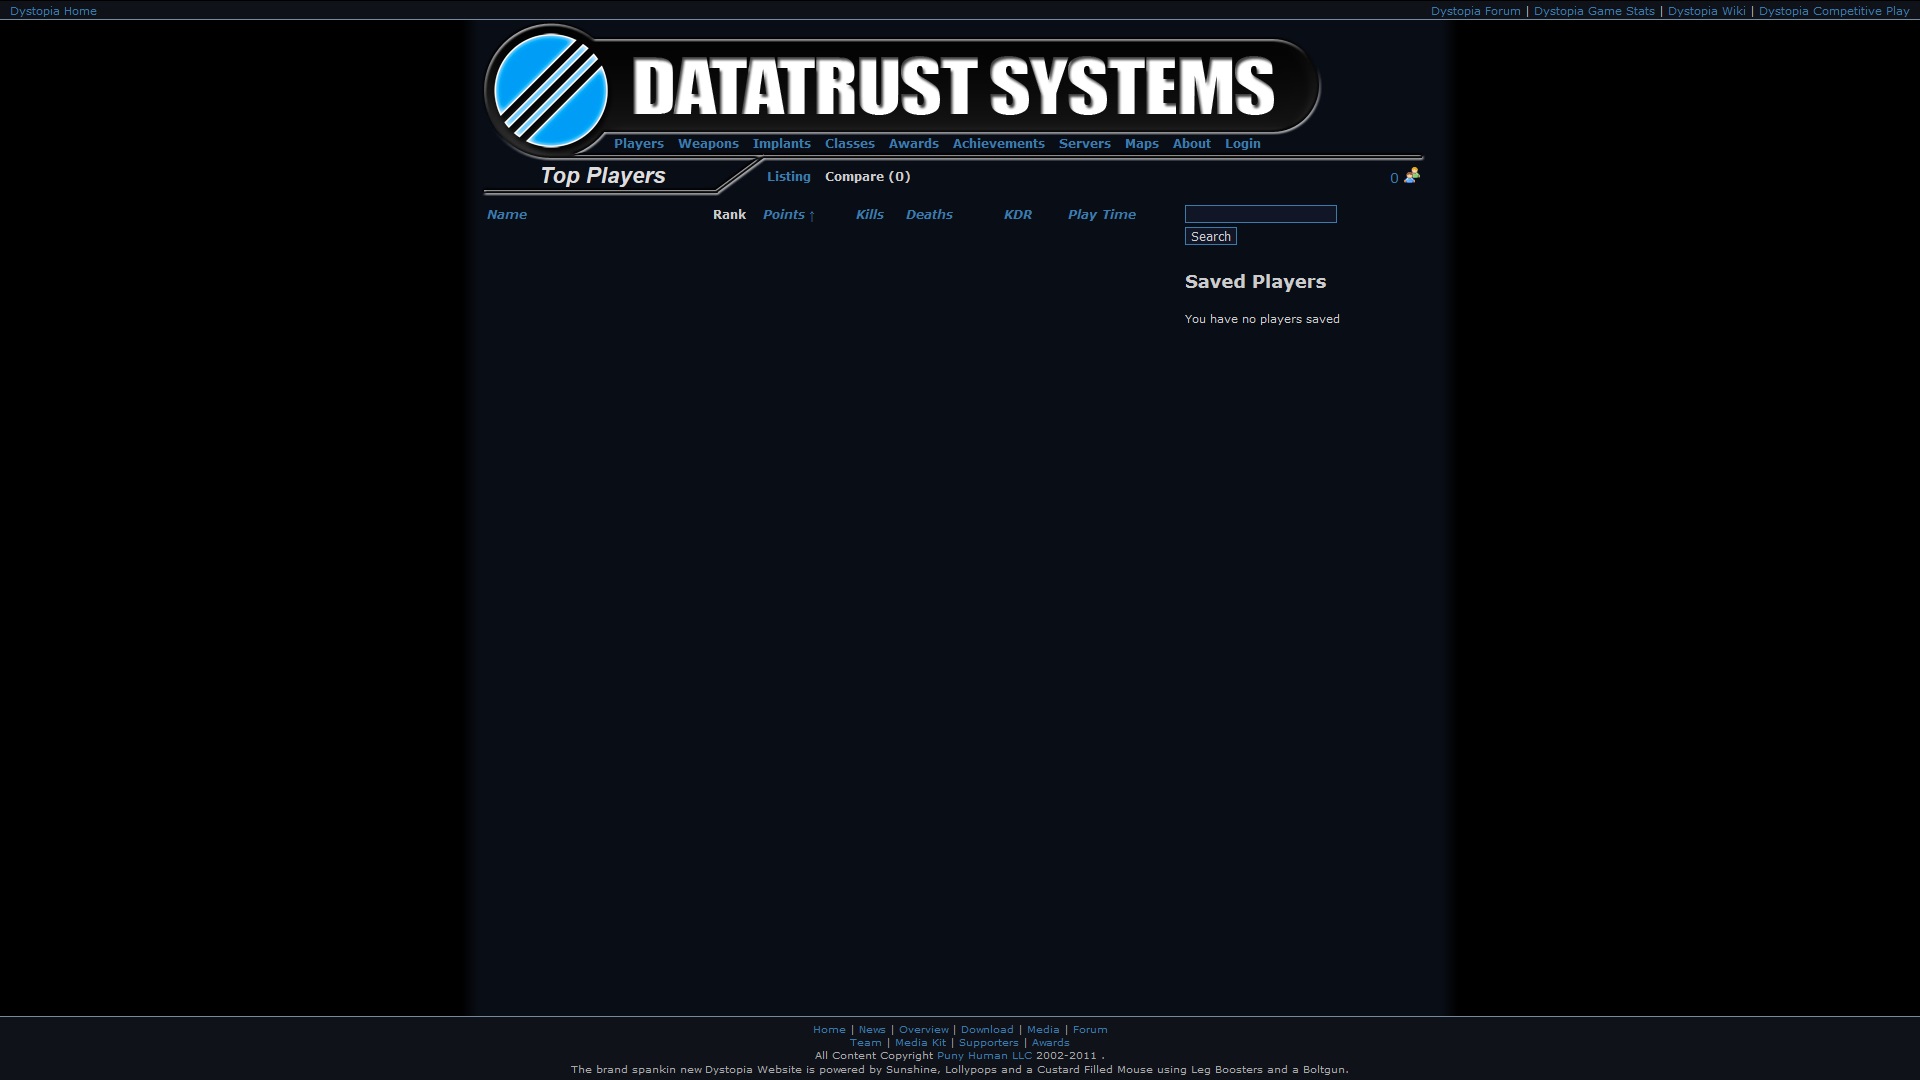Go to the Implants page
The height and width of the screenshot is (1080, 1920).
(x=781, y=144)
